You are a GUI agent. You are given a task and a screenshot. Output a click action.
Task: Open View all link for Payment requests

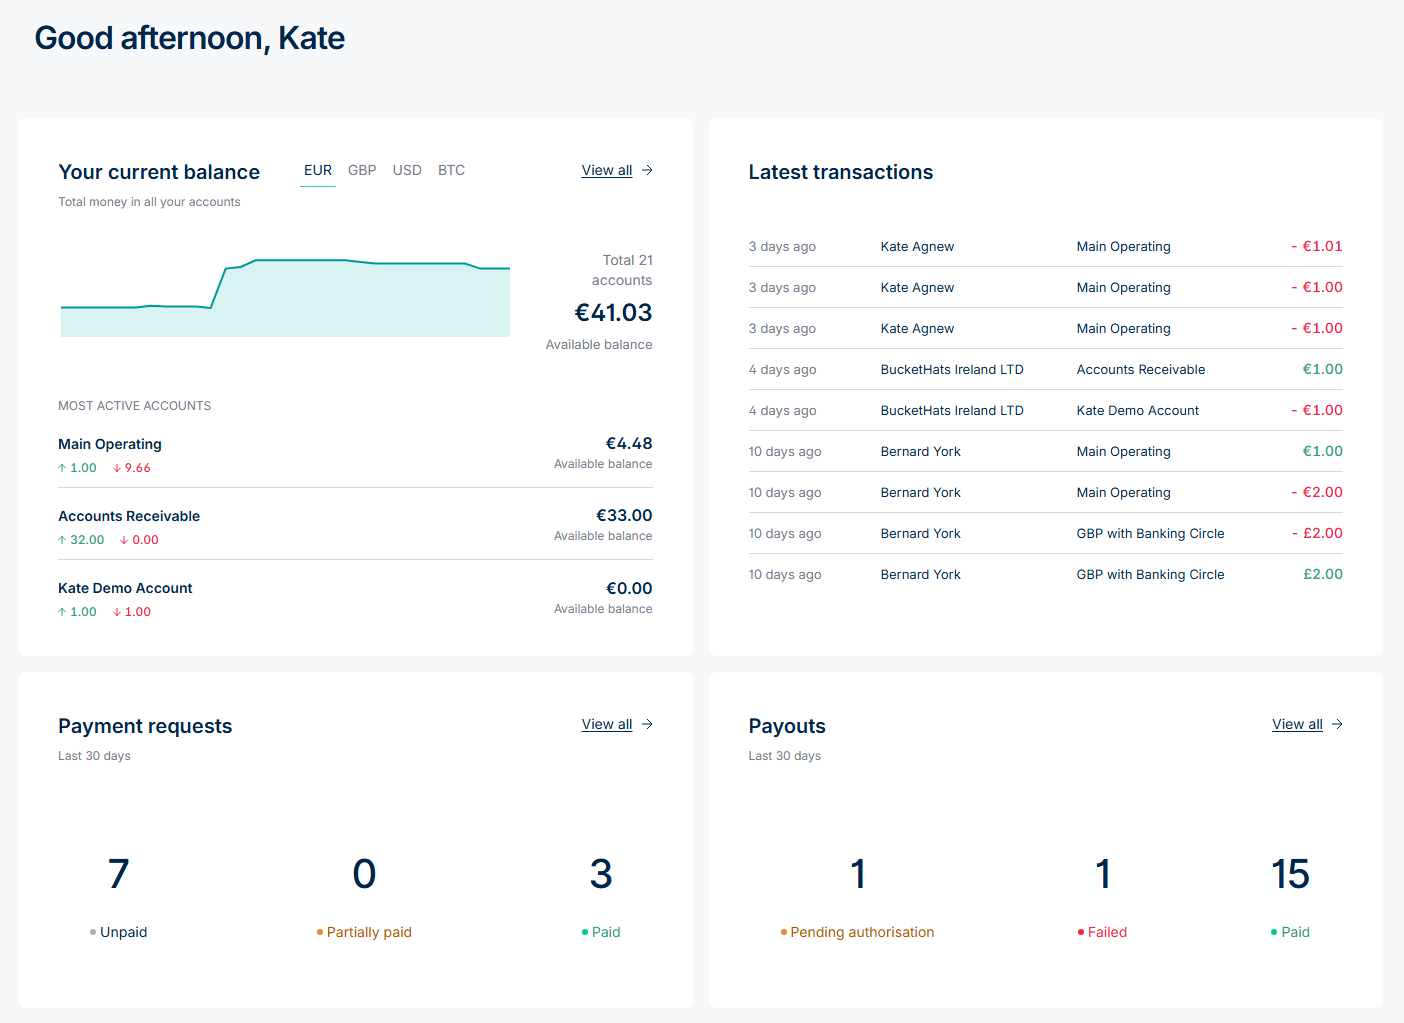(x=607, y=724)
